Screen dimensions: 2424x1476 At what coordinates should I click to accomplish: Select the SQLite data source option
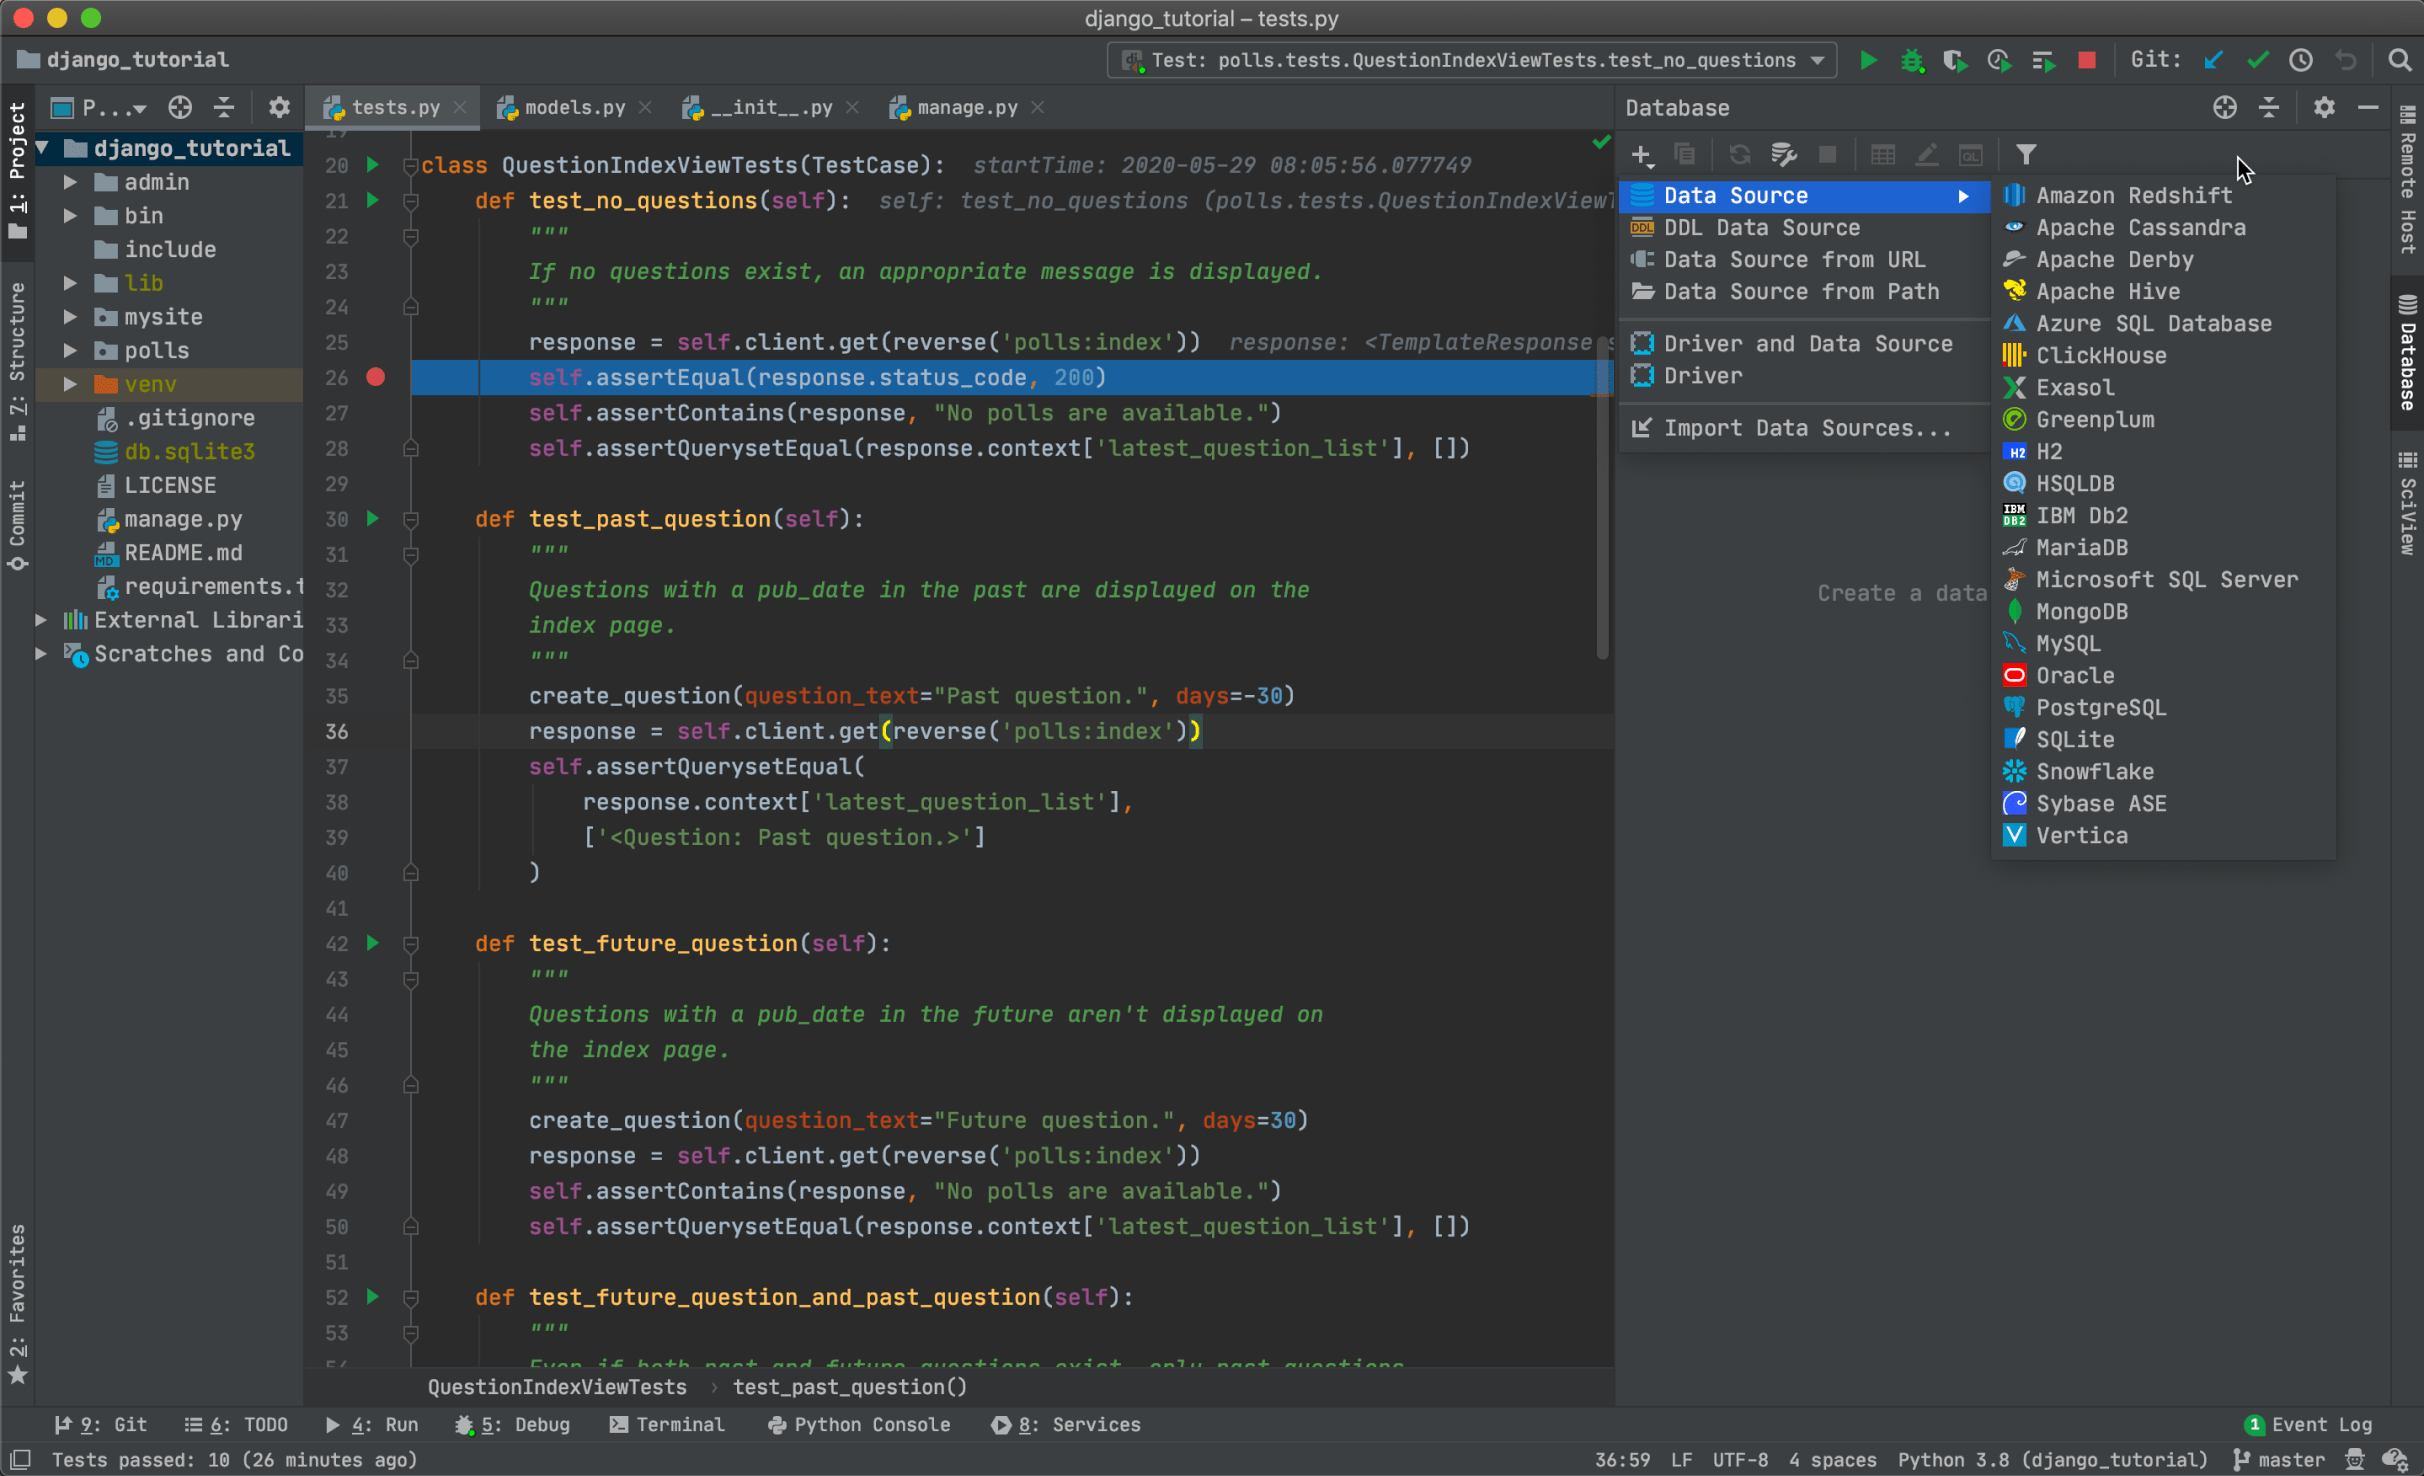coord(2074,738)
